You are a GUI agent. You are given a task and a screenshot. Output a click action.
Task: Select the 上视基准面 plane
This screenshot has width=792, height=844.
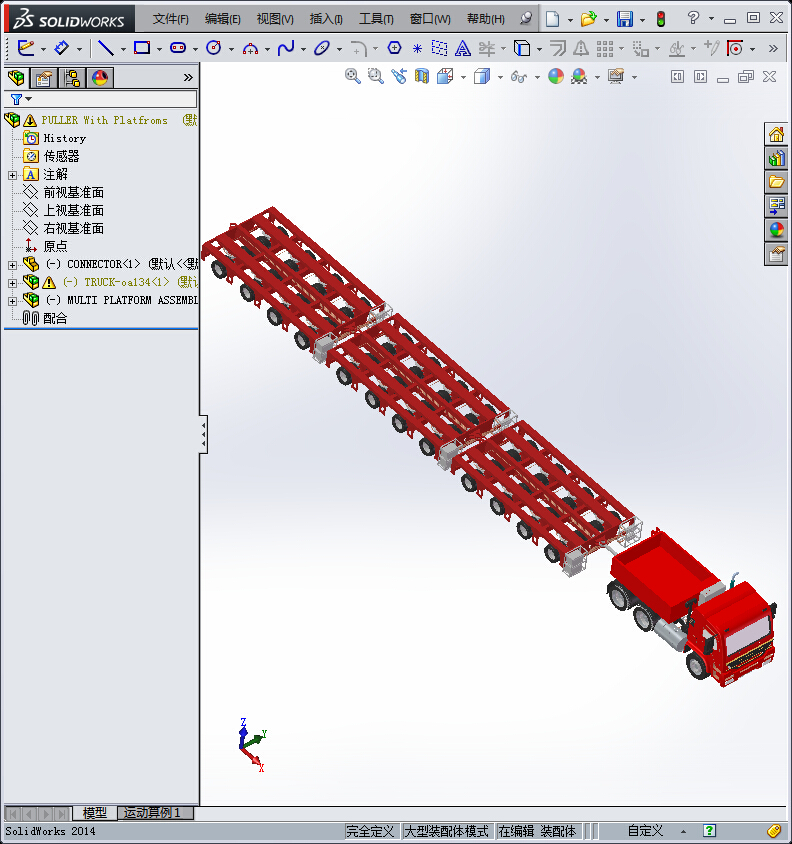tap(74, 210)
